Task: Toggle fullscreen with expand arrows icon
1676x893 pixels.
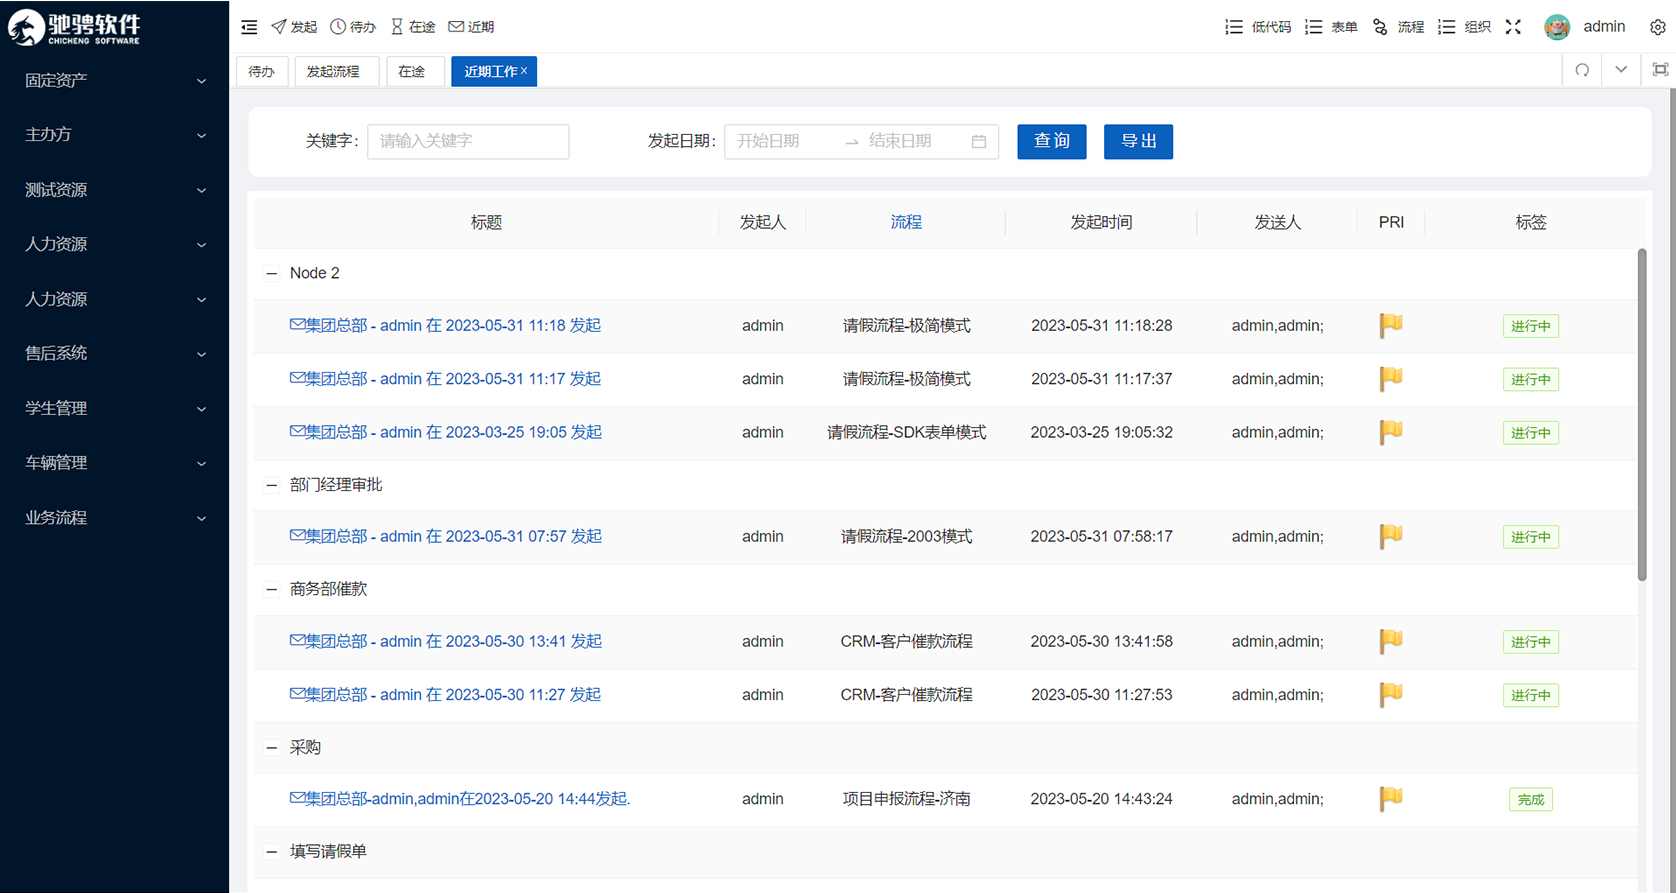Action: coord(1513,27)
